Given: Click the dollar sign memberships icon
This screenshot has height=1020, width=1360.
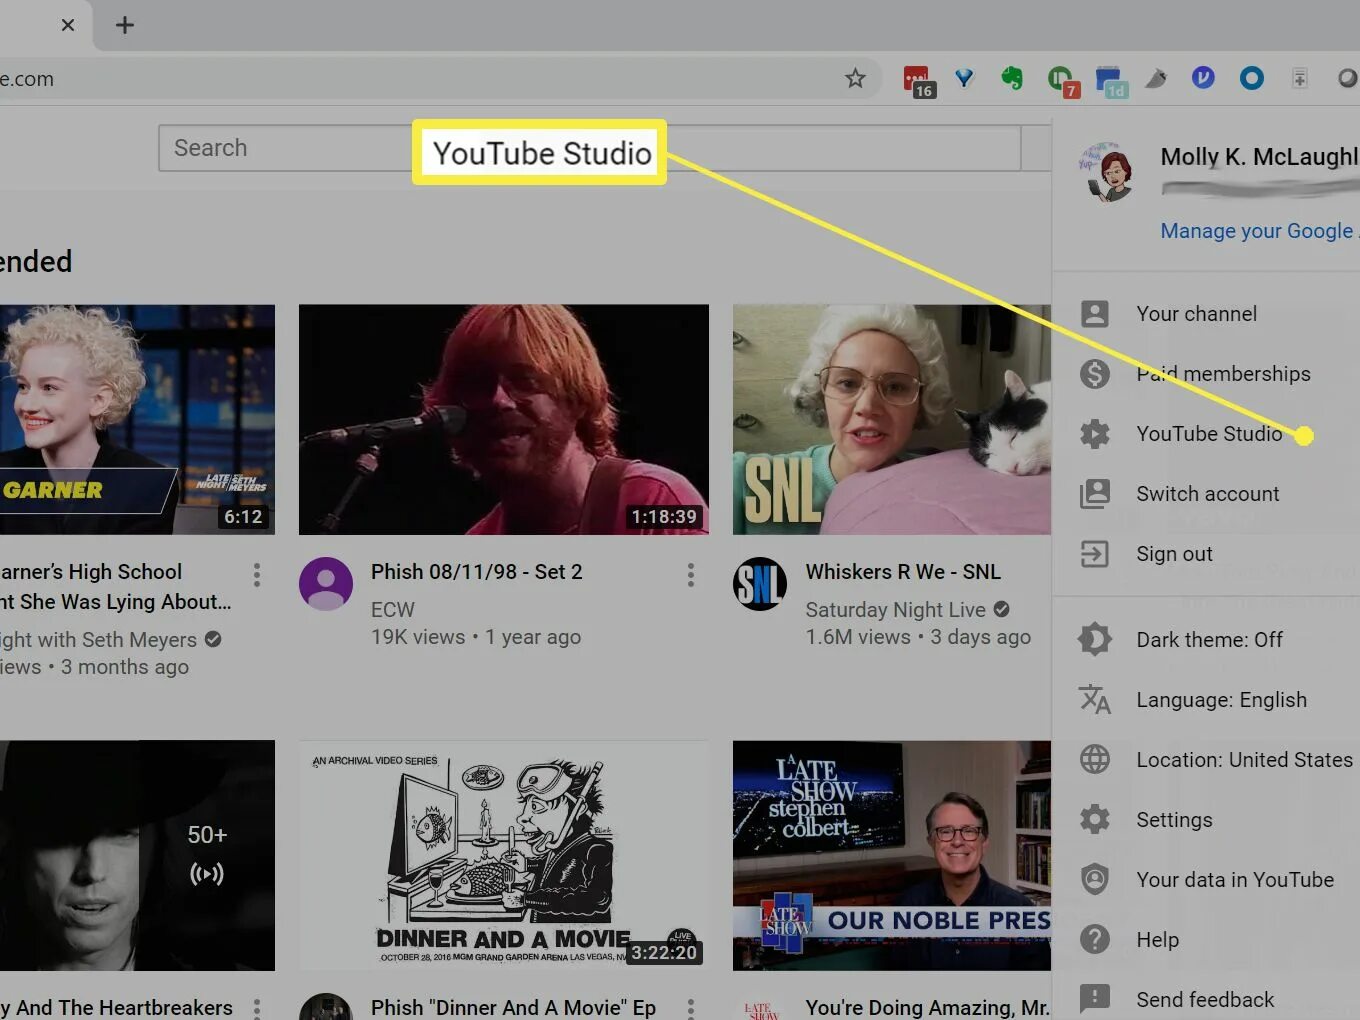Looking at the screenshot, I should coord(1095,374).
